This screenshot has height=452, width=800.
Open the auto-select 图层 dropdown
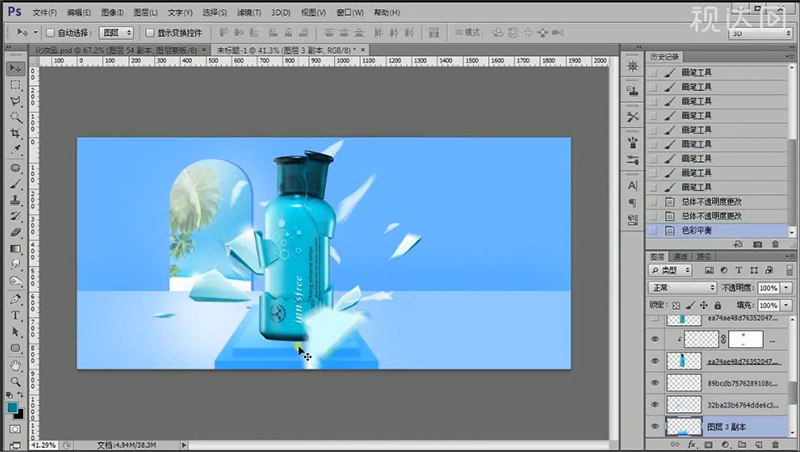[116, 33]
